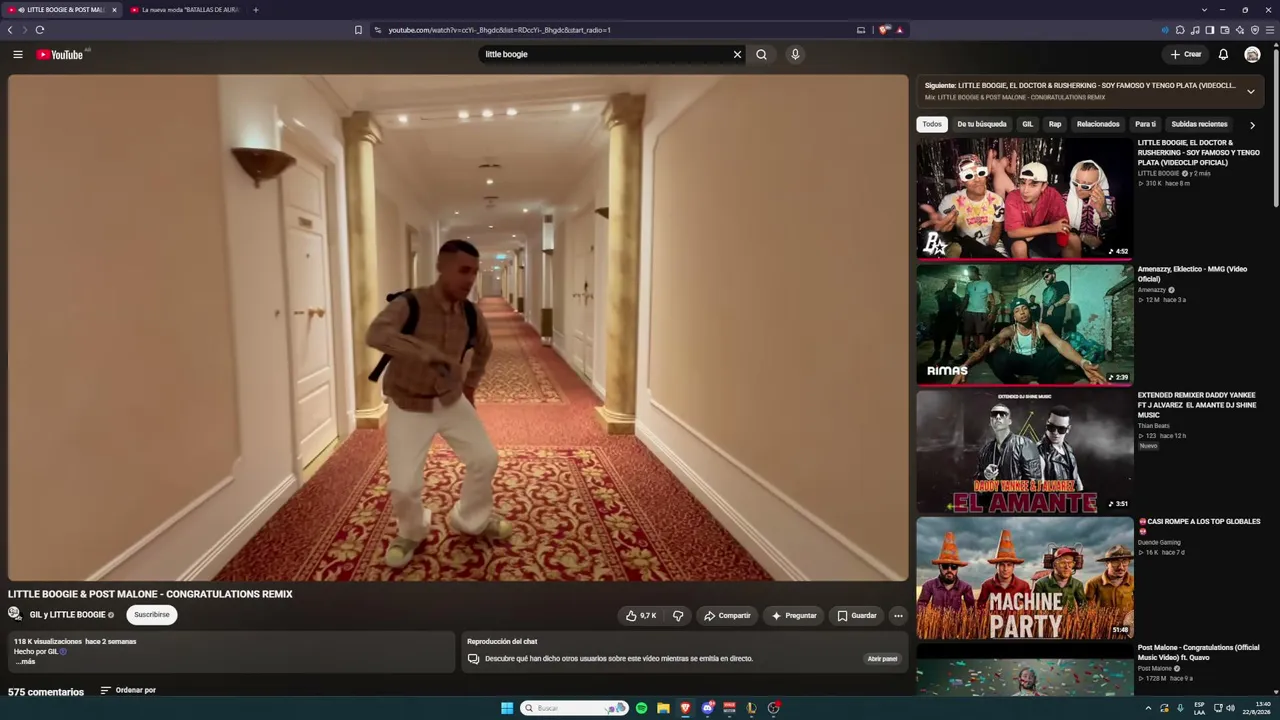Select the 'Para ti' filter chip

coord(1145,124)
